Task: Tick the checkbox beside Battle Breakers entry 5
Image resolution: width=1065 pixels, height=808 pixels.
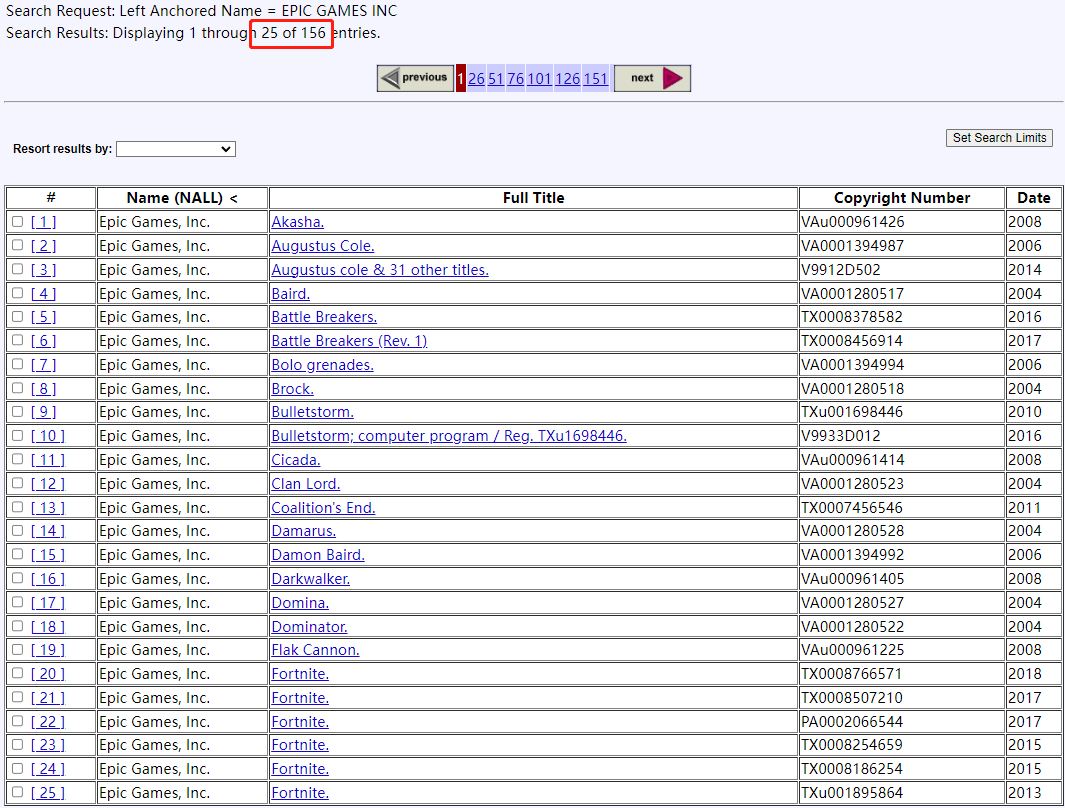Action: pos(18,317)
